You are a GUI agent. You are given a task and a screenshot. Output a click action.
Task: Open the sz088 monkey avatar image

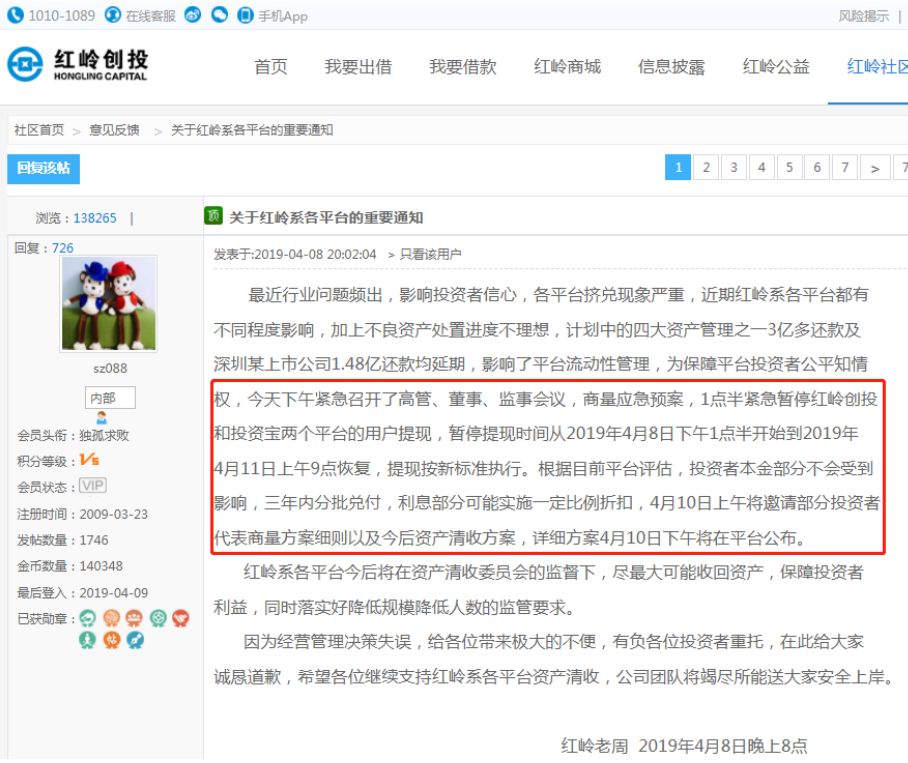109,303
